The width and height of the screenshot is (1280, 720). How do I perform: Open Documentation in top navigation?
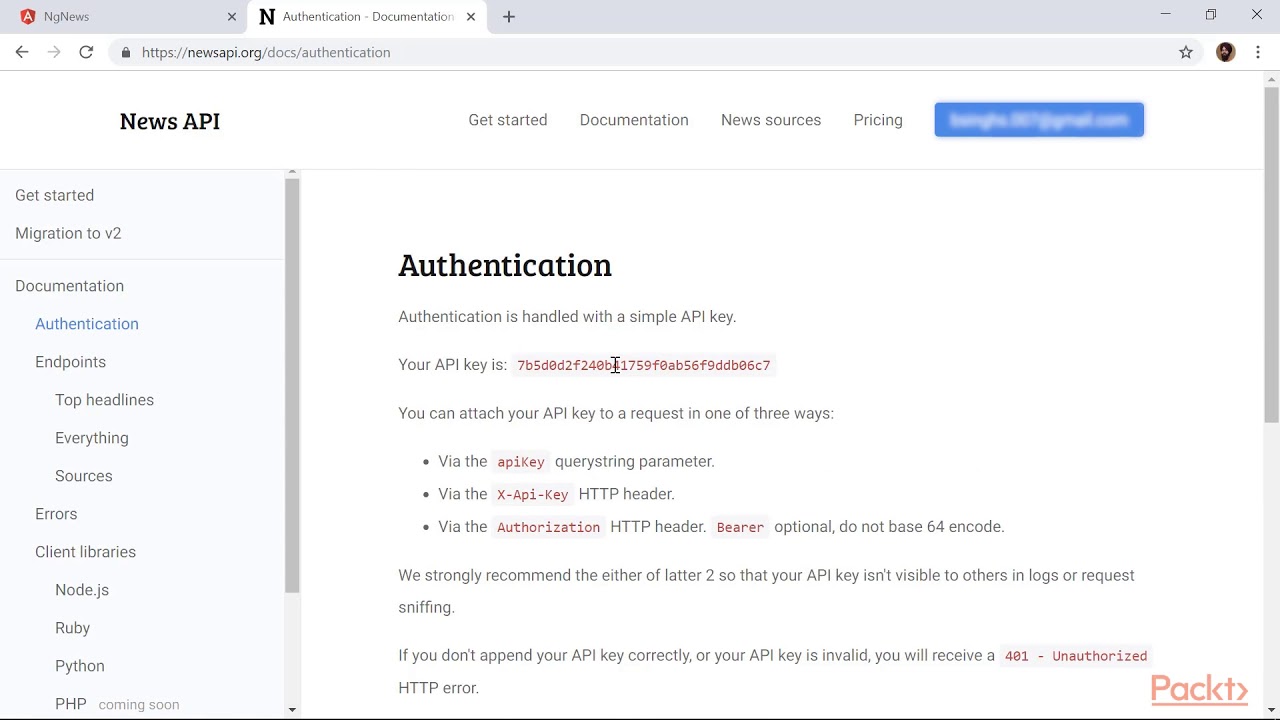click(x=634, y=120)
